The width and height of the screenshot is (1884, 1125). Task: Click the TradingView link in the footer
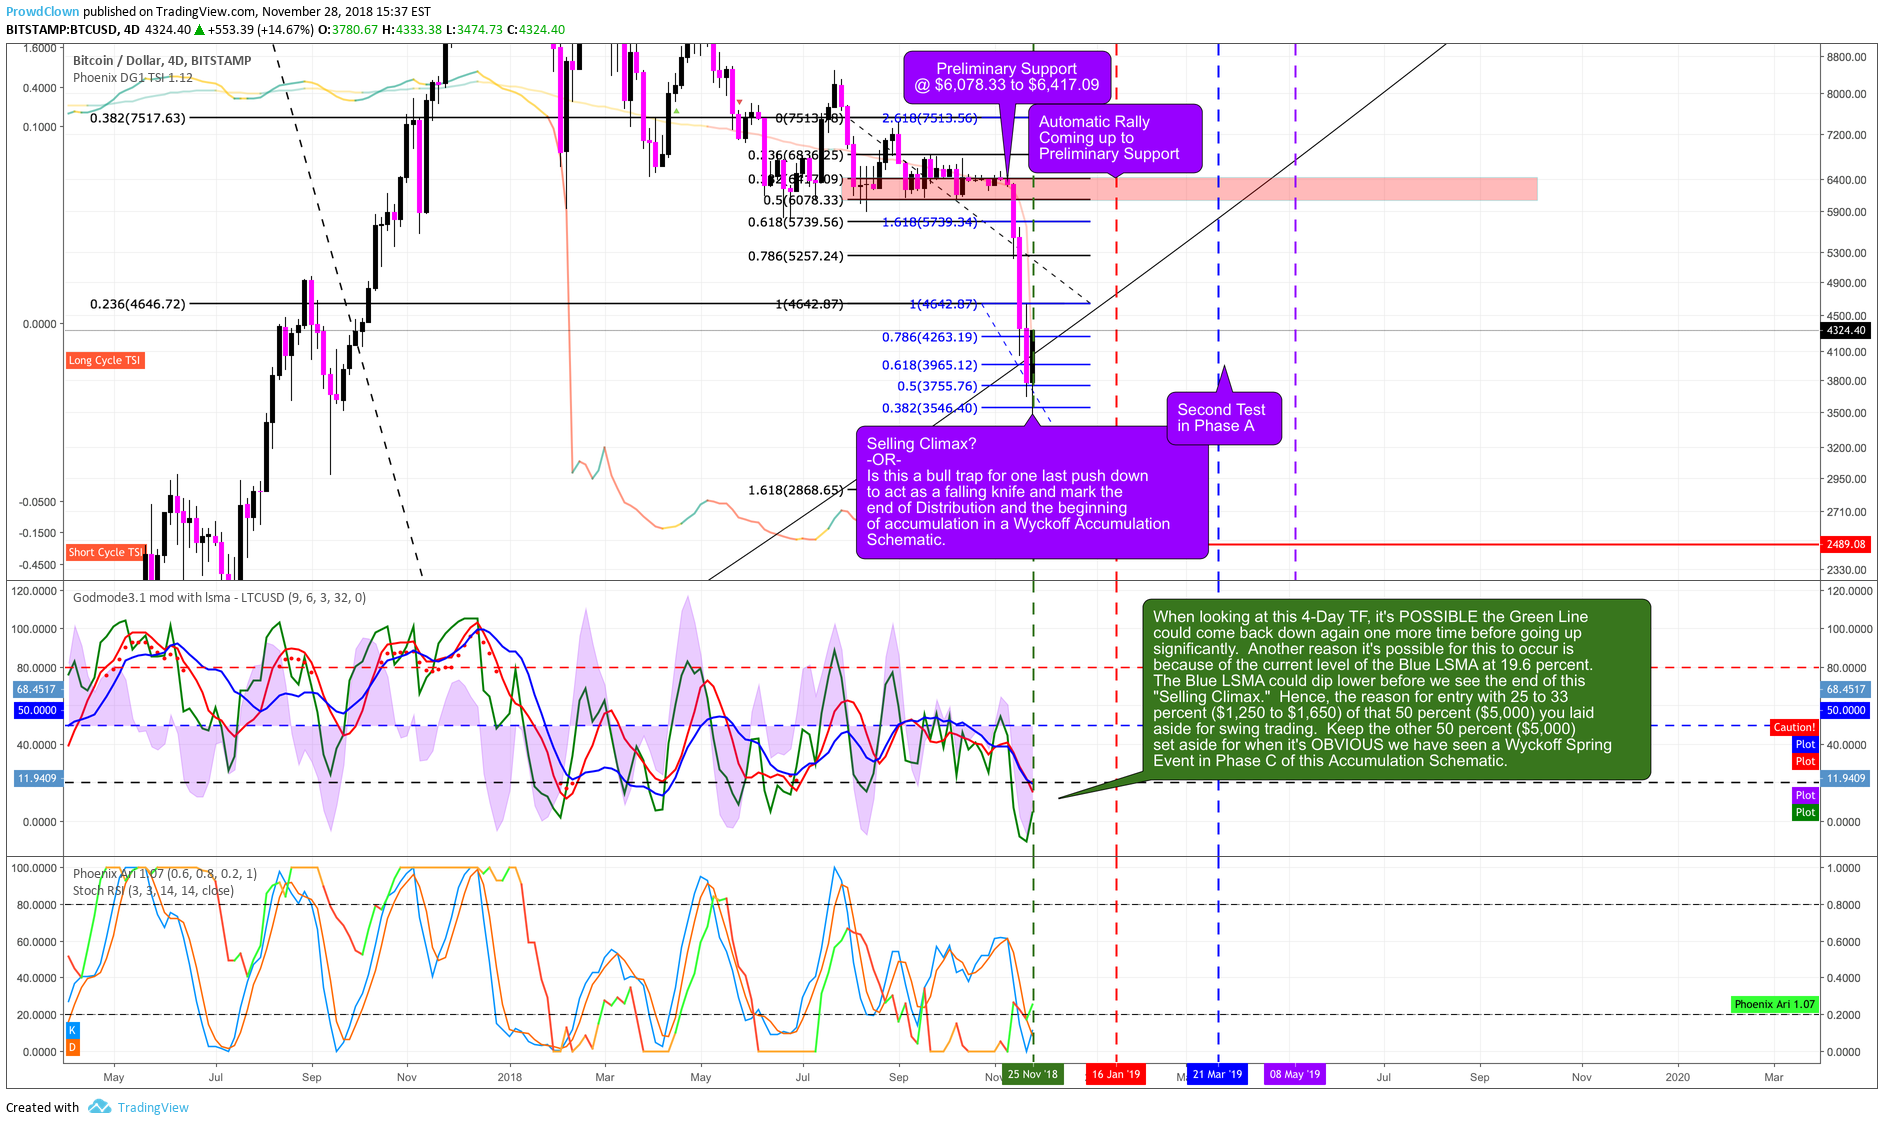coord(153,1107)
